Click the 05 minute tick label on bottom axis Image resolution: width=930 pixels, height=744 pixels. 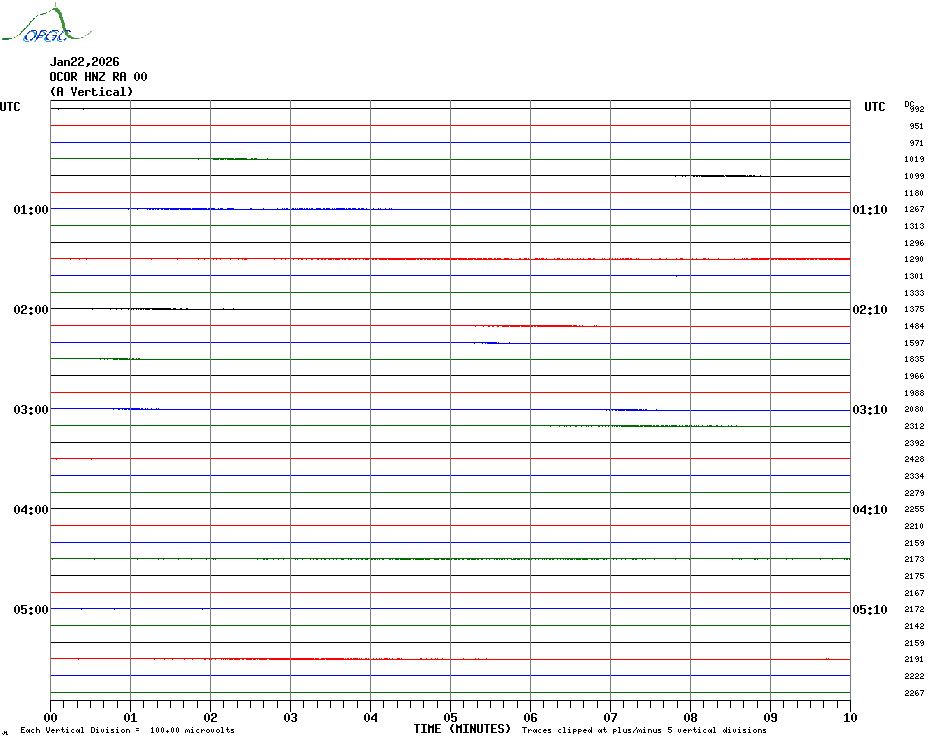point(450,717)
